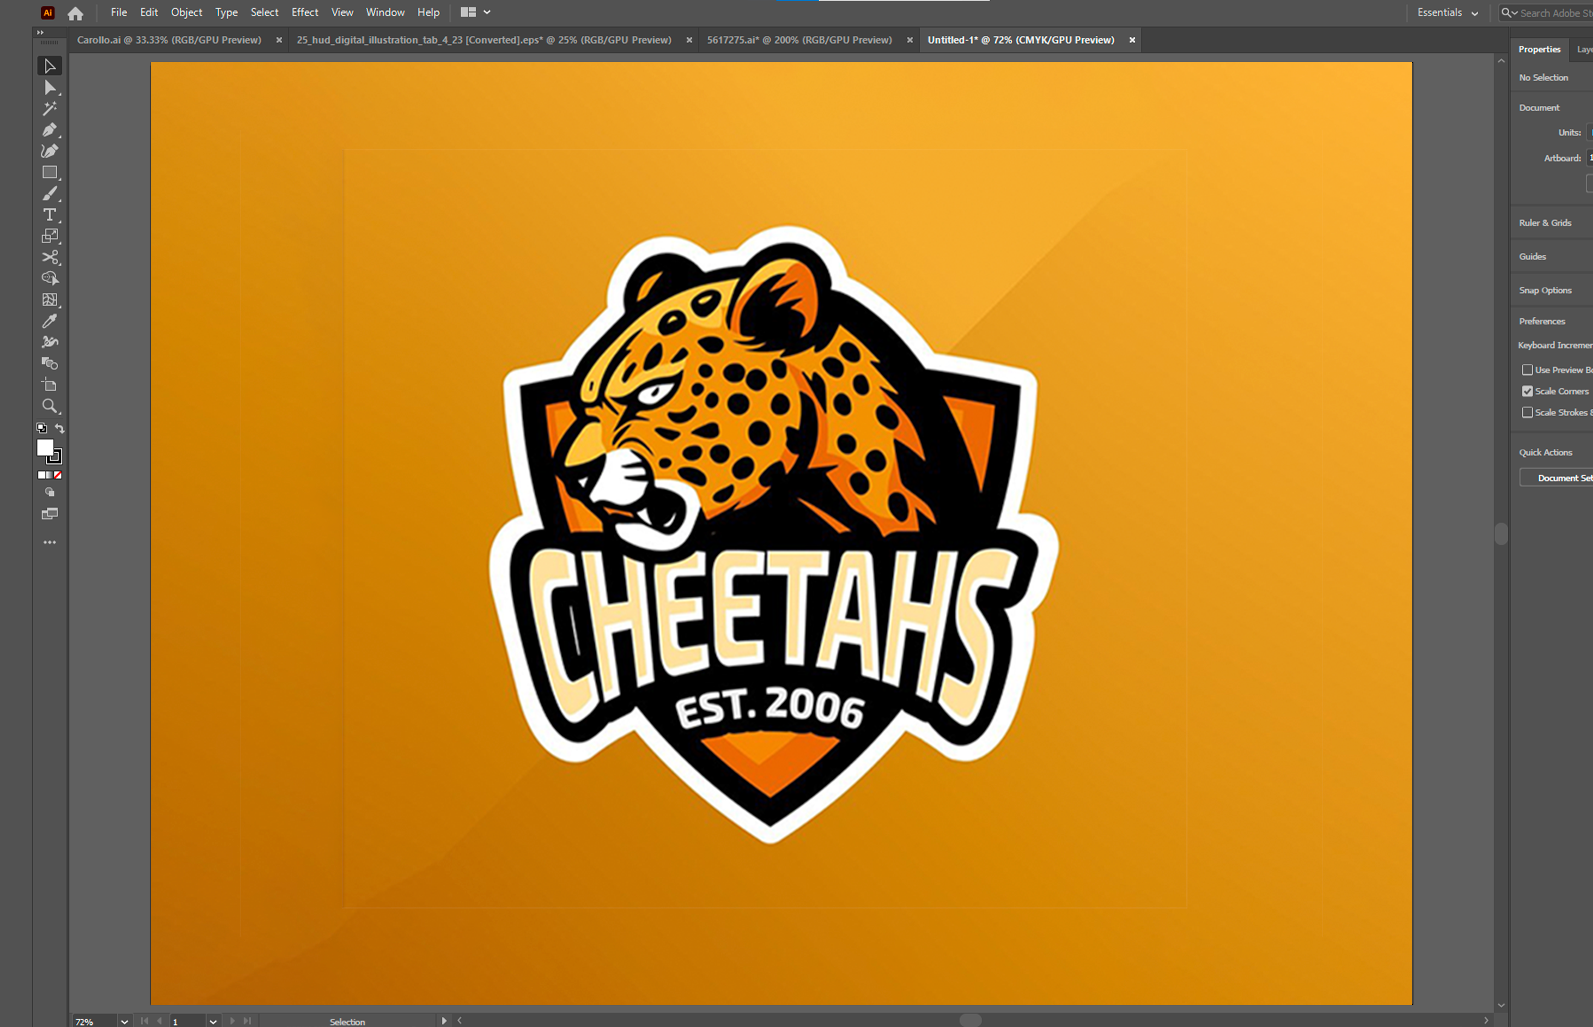The width and height of the screenshot is (1593, 1027).
Task: Toggle Use Preview Bounds checkbox
Action: (1527, 370)
